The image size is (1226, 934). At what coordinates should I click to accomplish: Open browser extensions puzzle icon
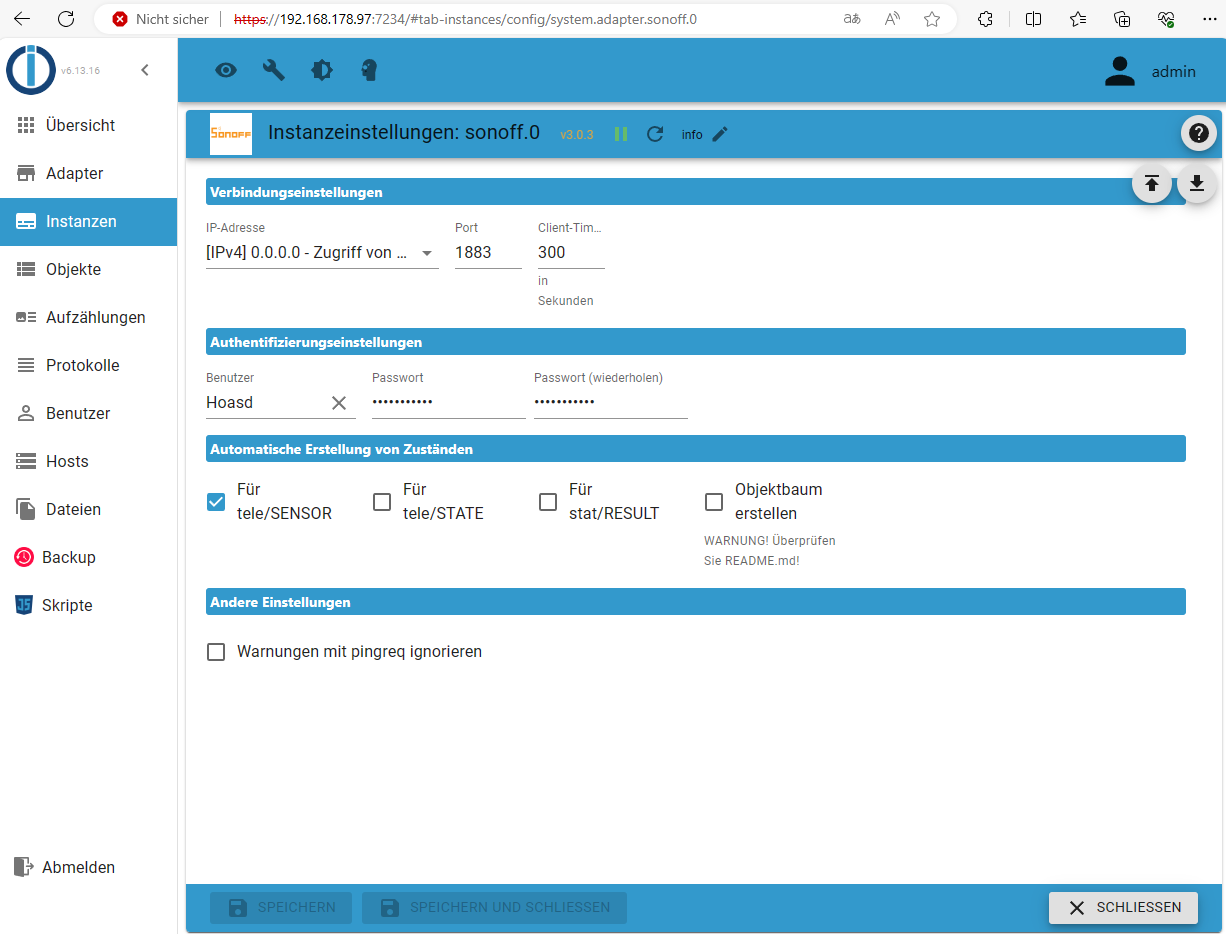[985, 19]
